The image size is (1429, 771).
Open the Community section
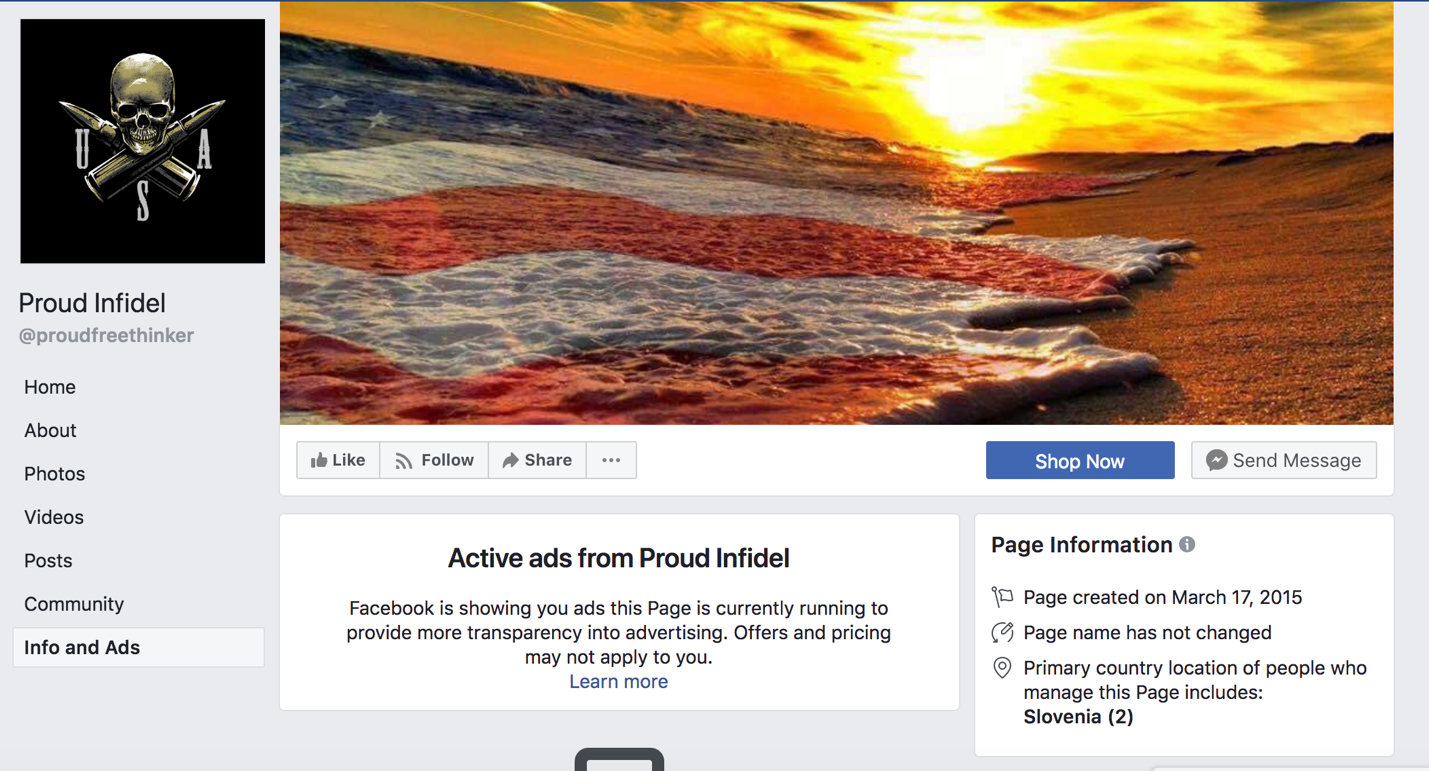(74, 604)
